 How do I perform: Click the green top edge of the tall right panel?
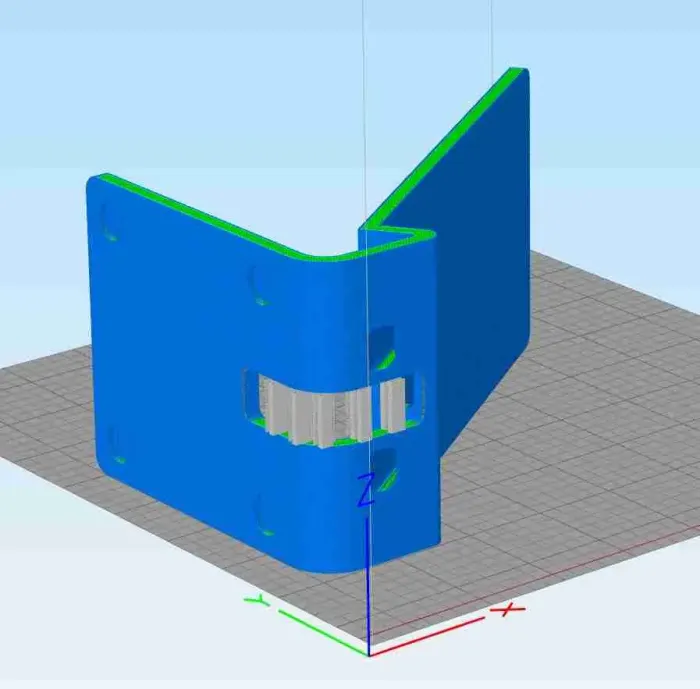click(x=446, y=145)
